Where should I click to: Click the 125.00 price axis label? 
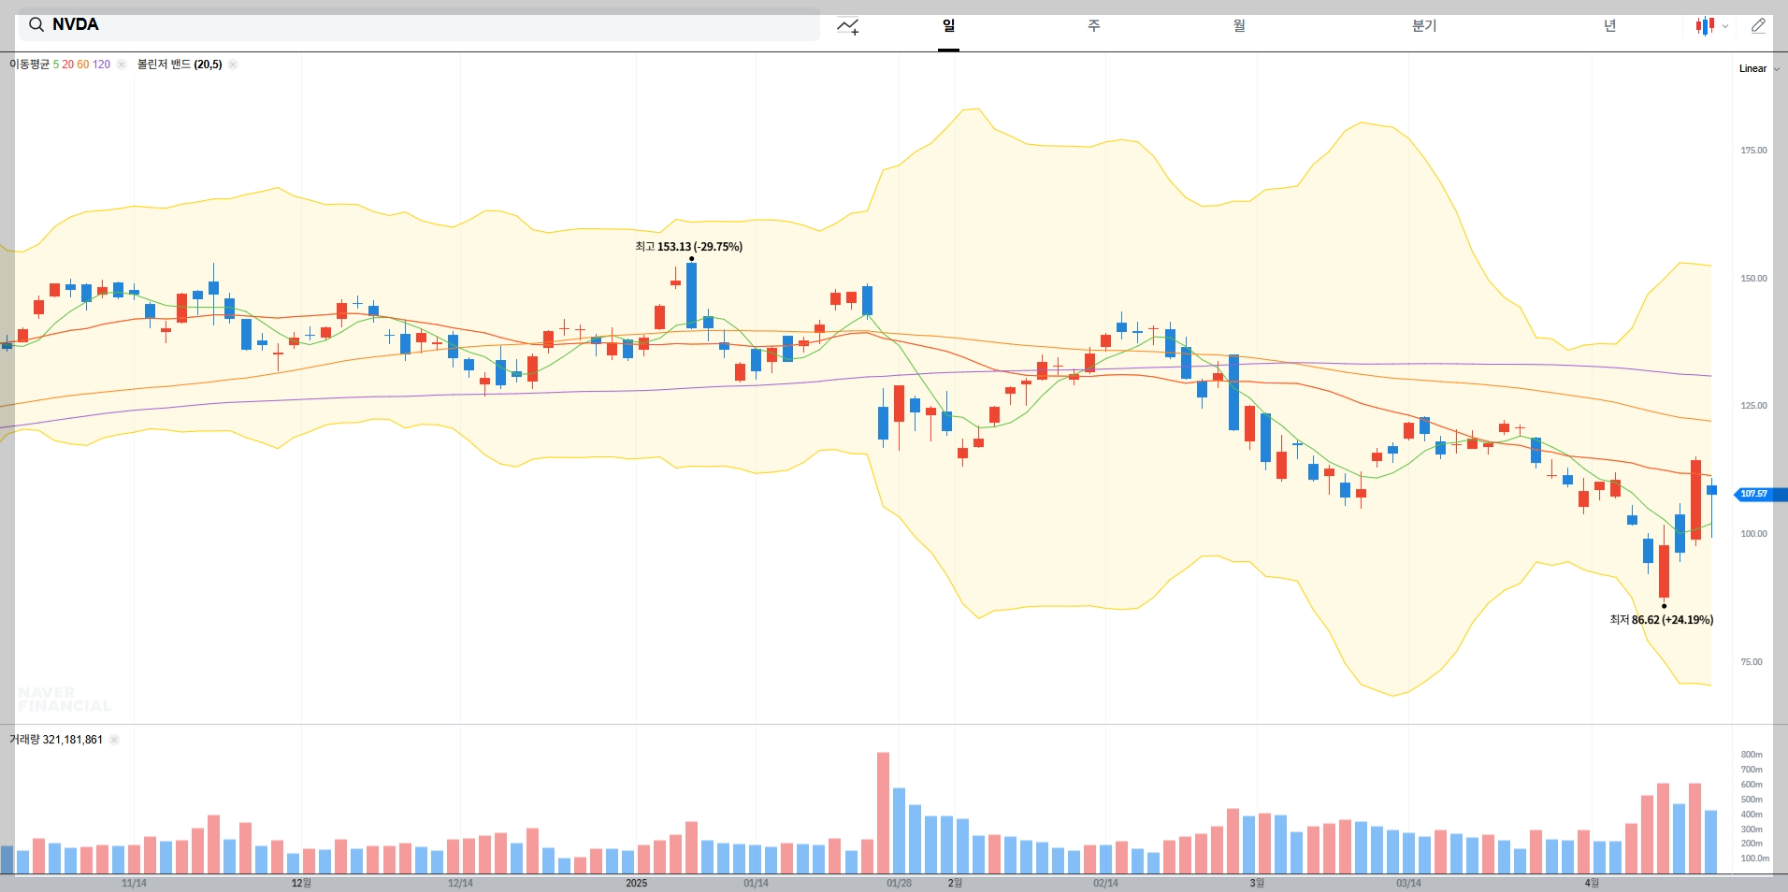(1753, 406)
